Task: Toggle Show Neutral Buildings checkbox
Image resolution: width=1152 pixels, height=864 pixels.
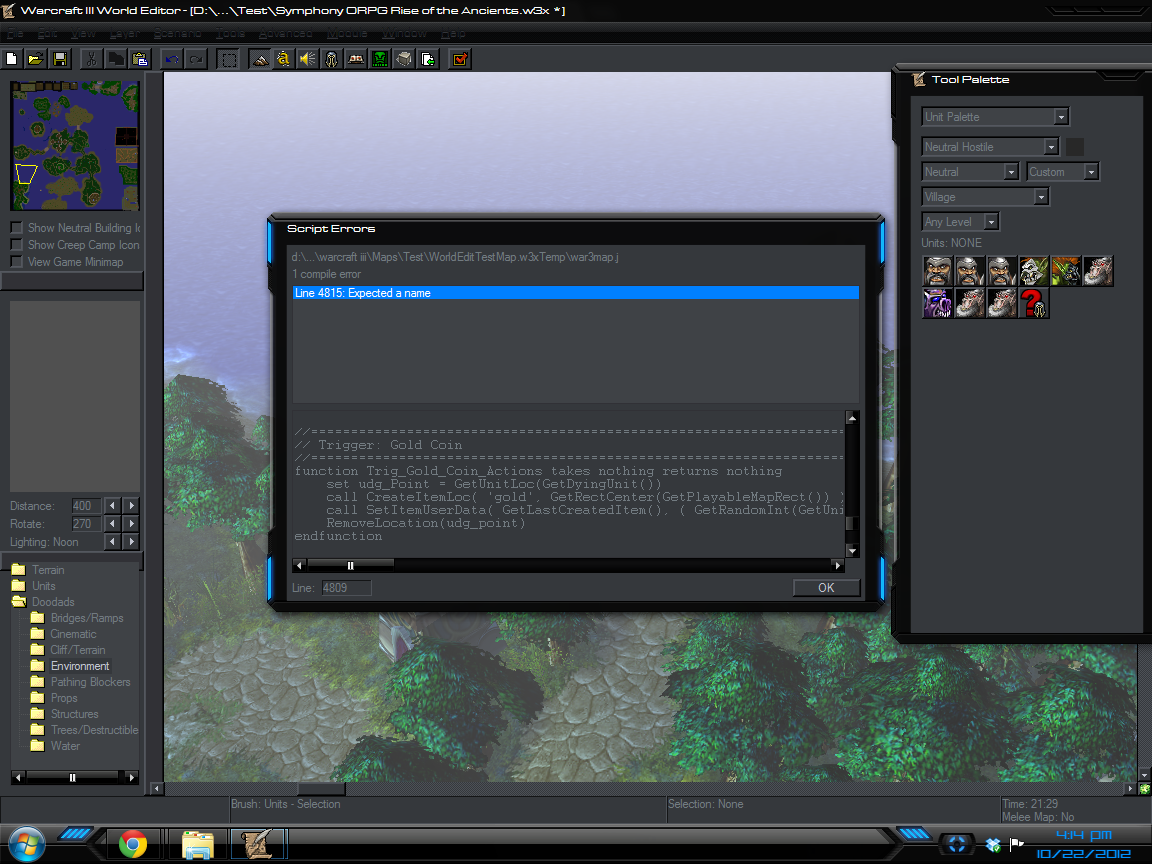Action: [x=17, y=228]
